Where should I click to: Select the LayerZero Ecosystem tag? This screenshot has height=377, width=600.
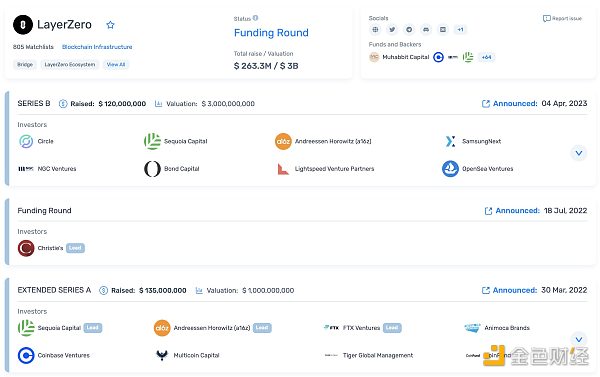(70, 65)
